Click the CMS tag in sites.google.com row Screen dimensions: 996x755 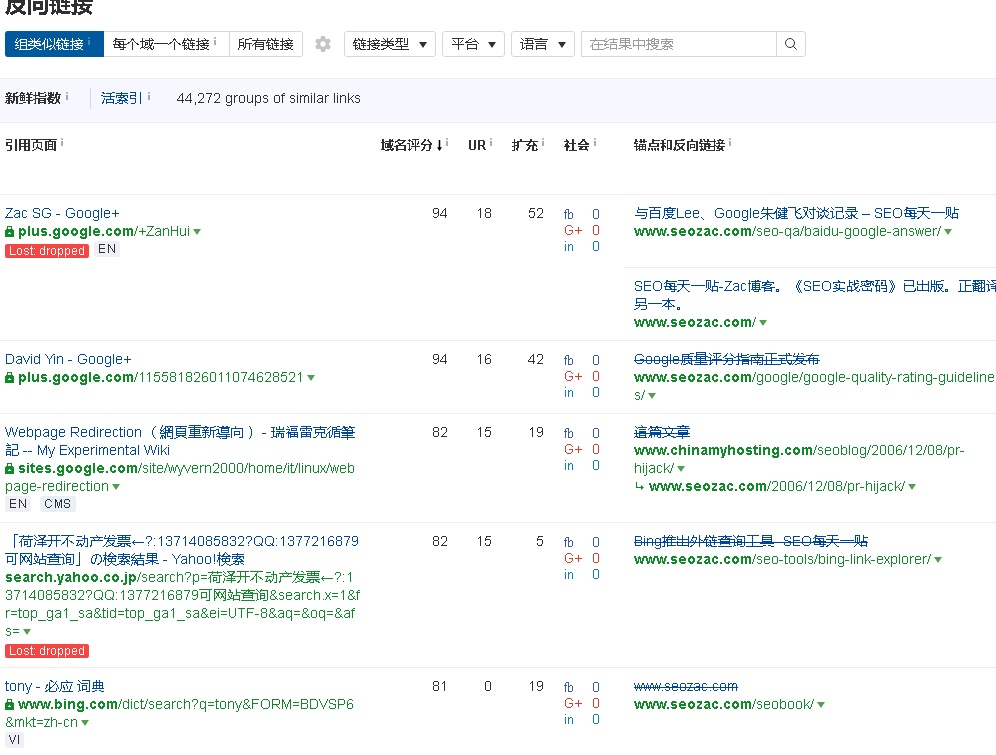tap(58, 504)
